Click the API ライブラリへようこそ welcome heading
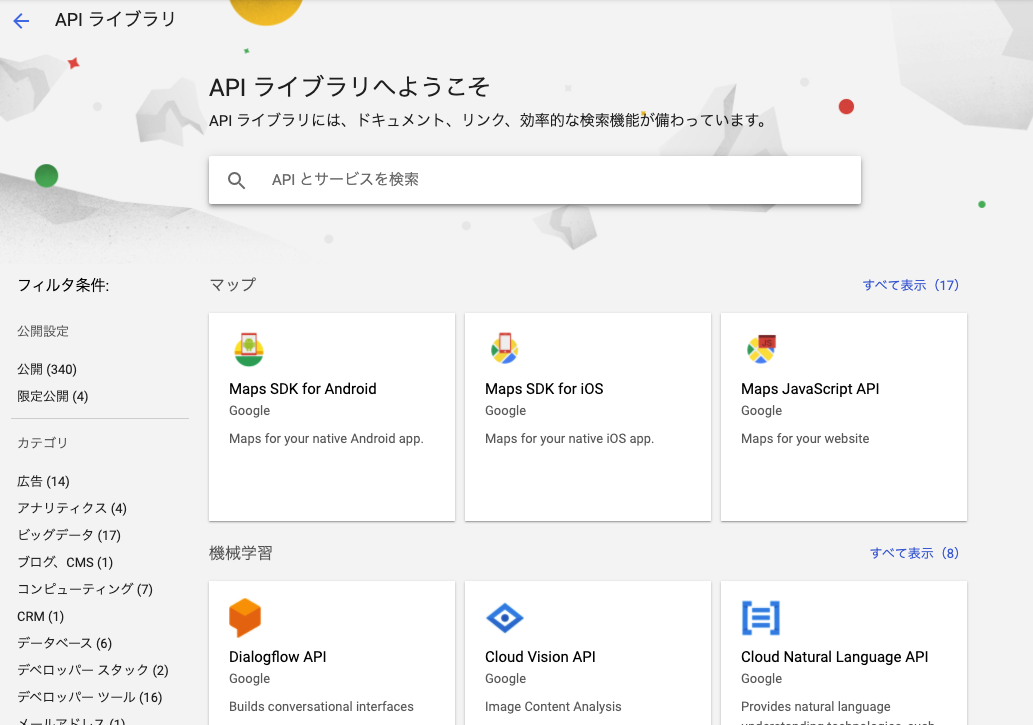This screenshot has width=1033, height=725. [349, 87]
